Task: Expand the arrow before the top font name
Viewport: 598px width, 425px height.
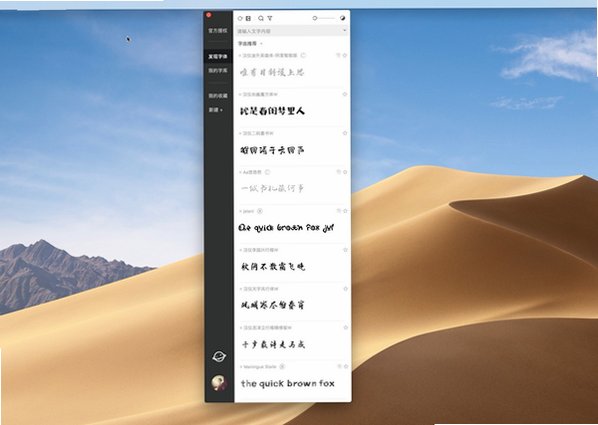Action: click(240, 56)
